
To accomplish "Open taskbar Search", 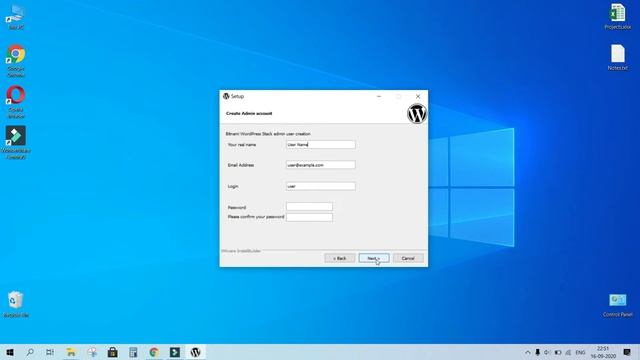I will point(30,352).
